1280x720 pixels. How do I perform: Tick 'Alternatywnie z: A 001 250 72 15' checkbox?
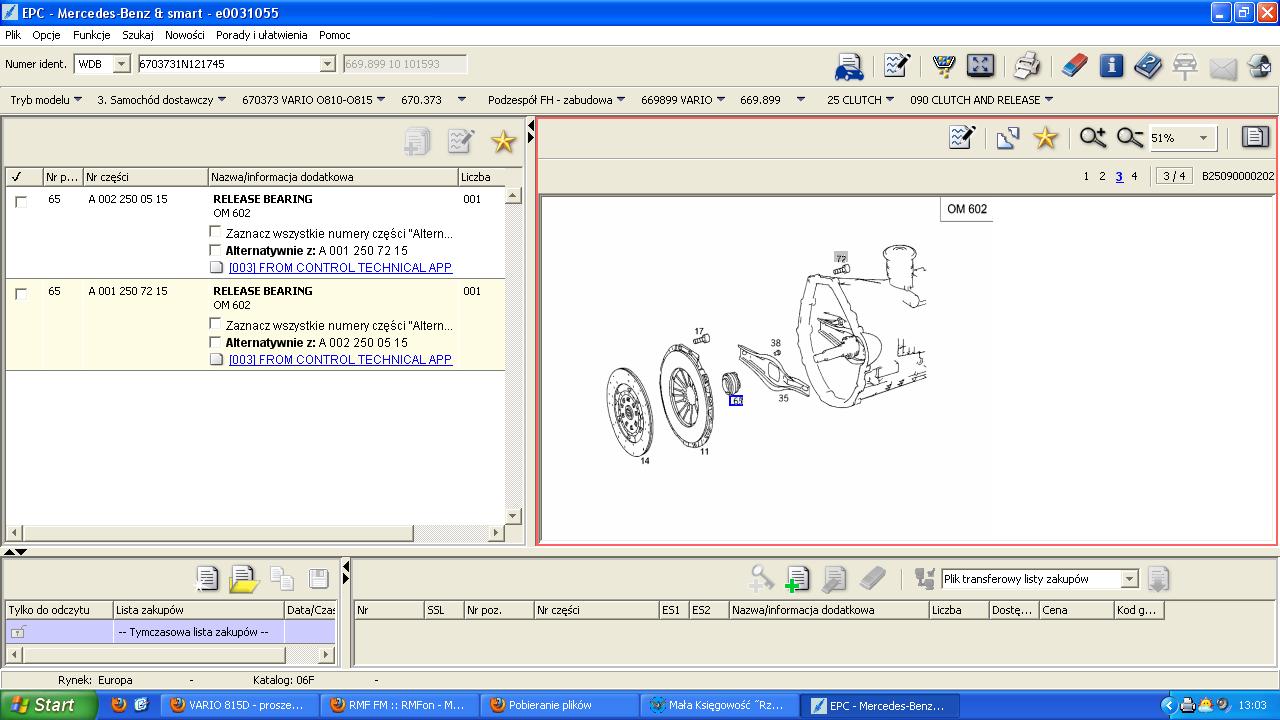tap(215, 250)
